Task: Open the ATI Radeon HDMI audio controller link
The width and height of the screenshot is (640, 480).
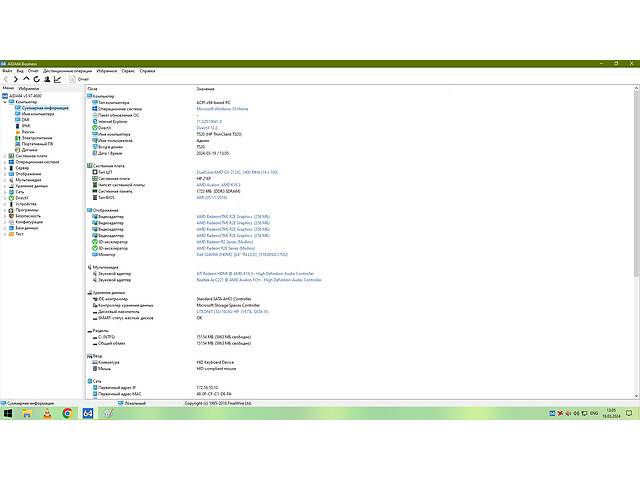Action: coord(255,273)
